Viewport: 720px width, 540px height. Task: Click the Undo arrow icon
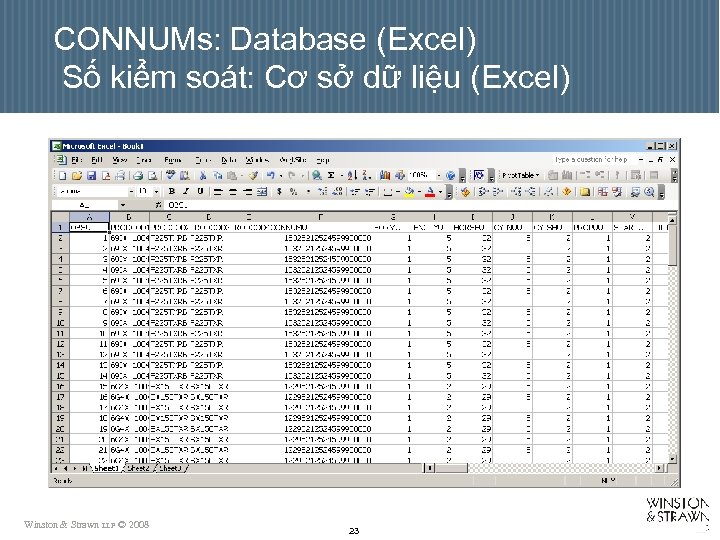pos(270,175)
